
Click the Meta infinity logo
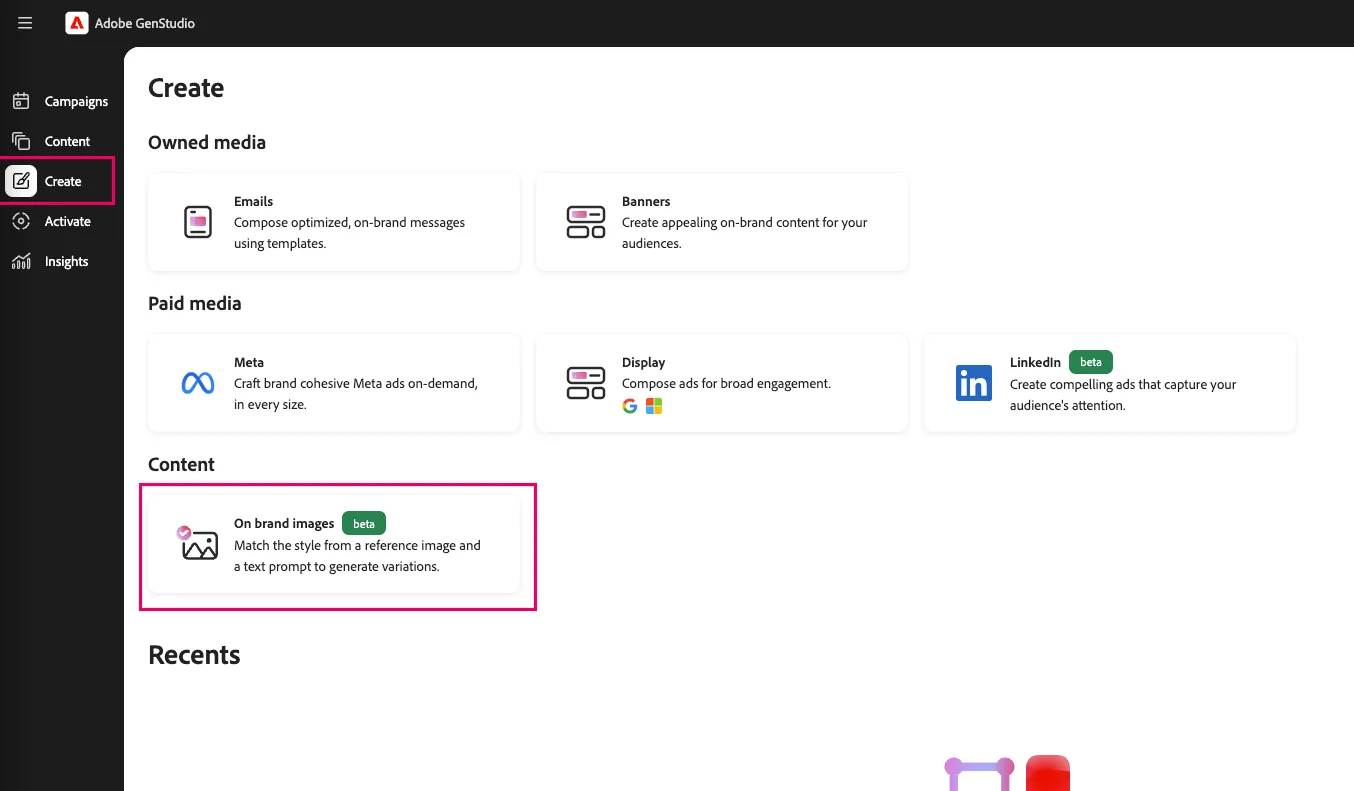[x=198, y=383]
